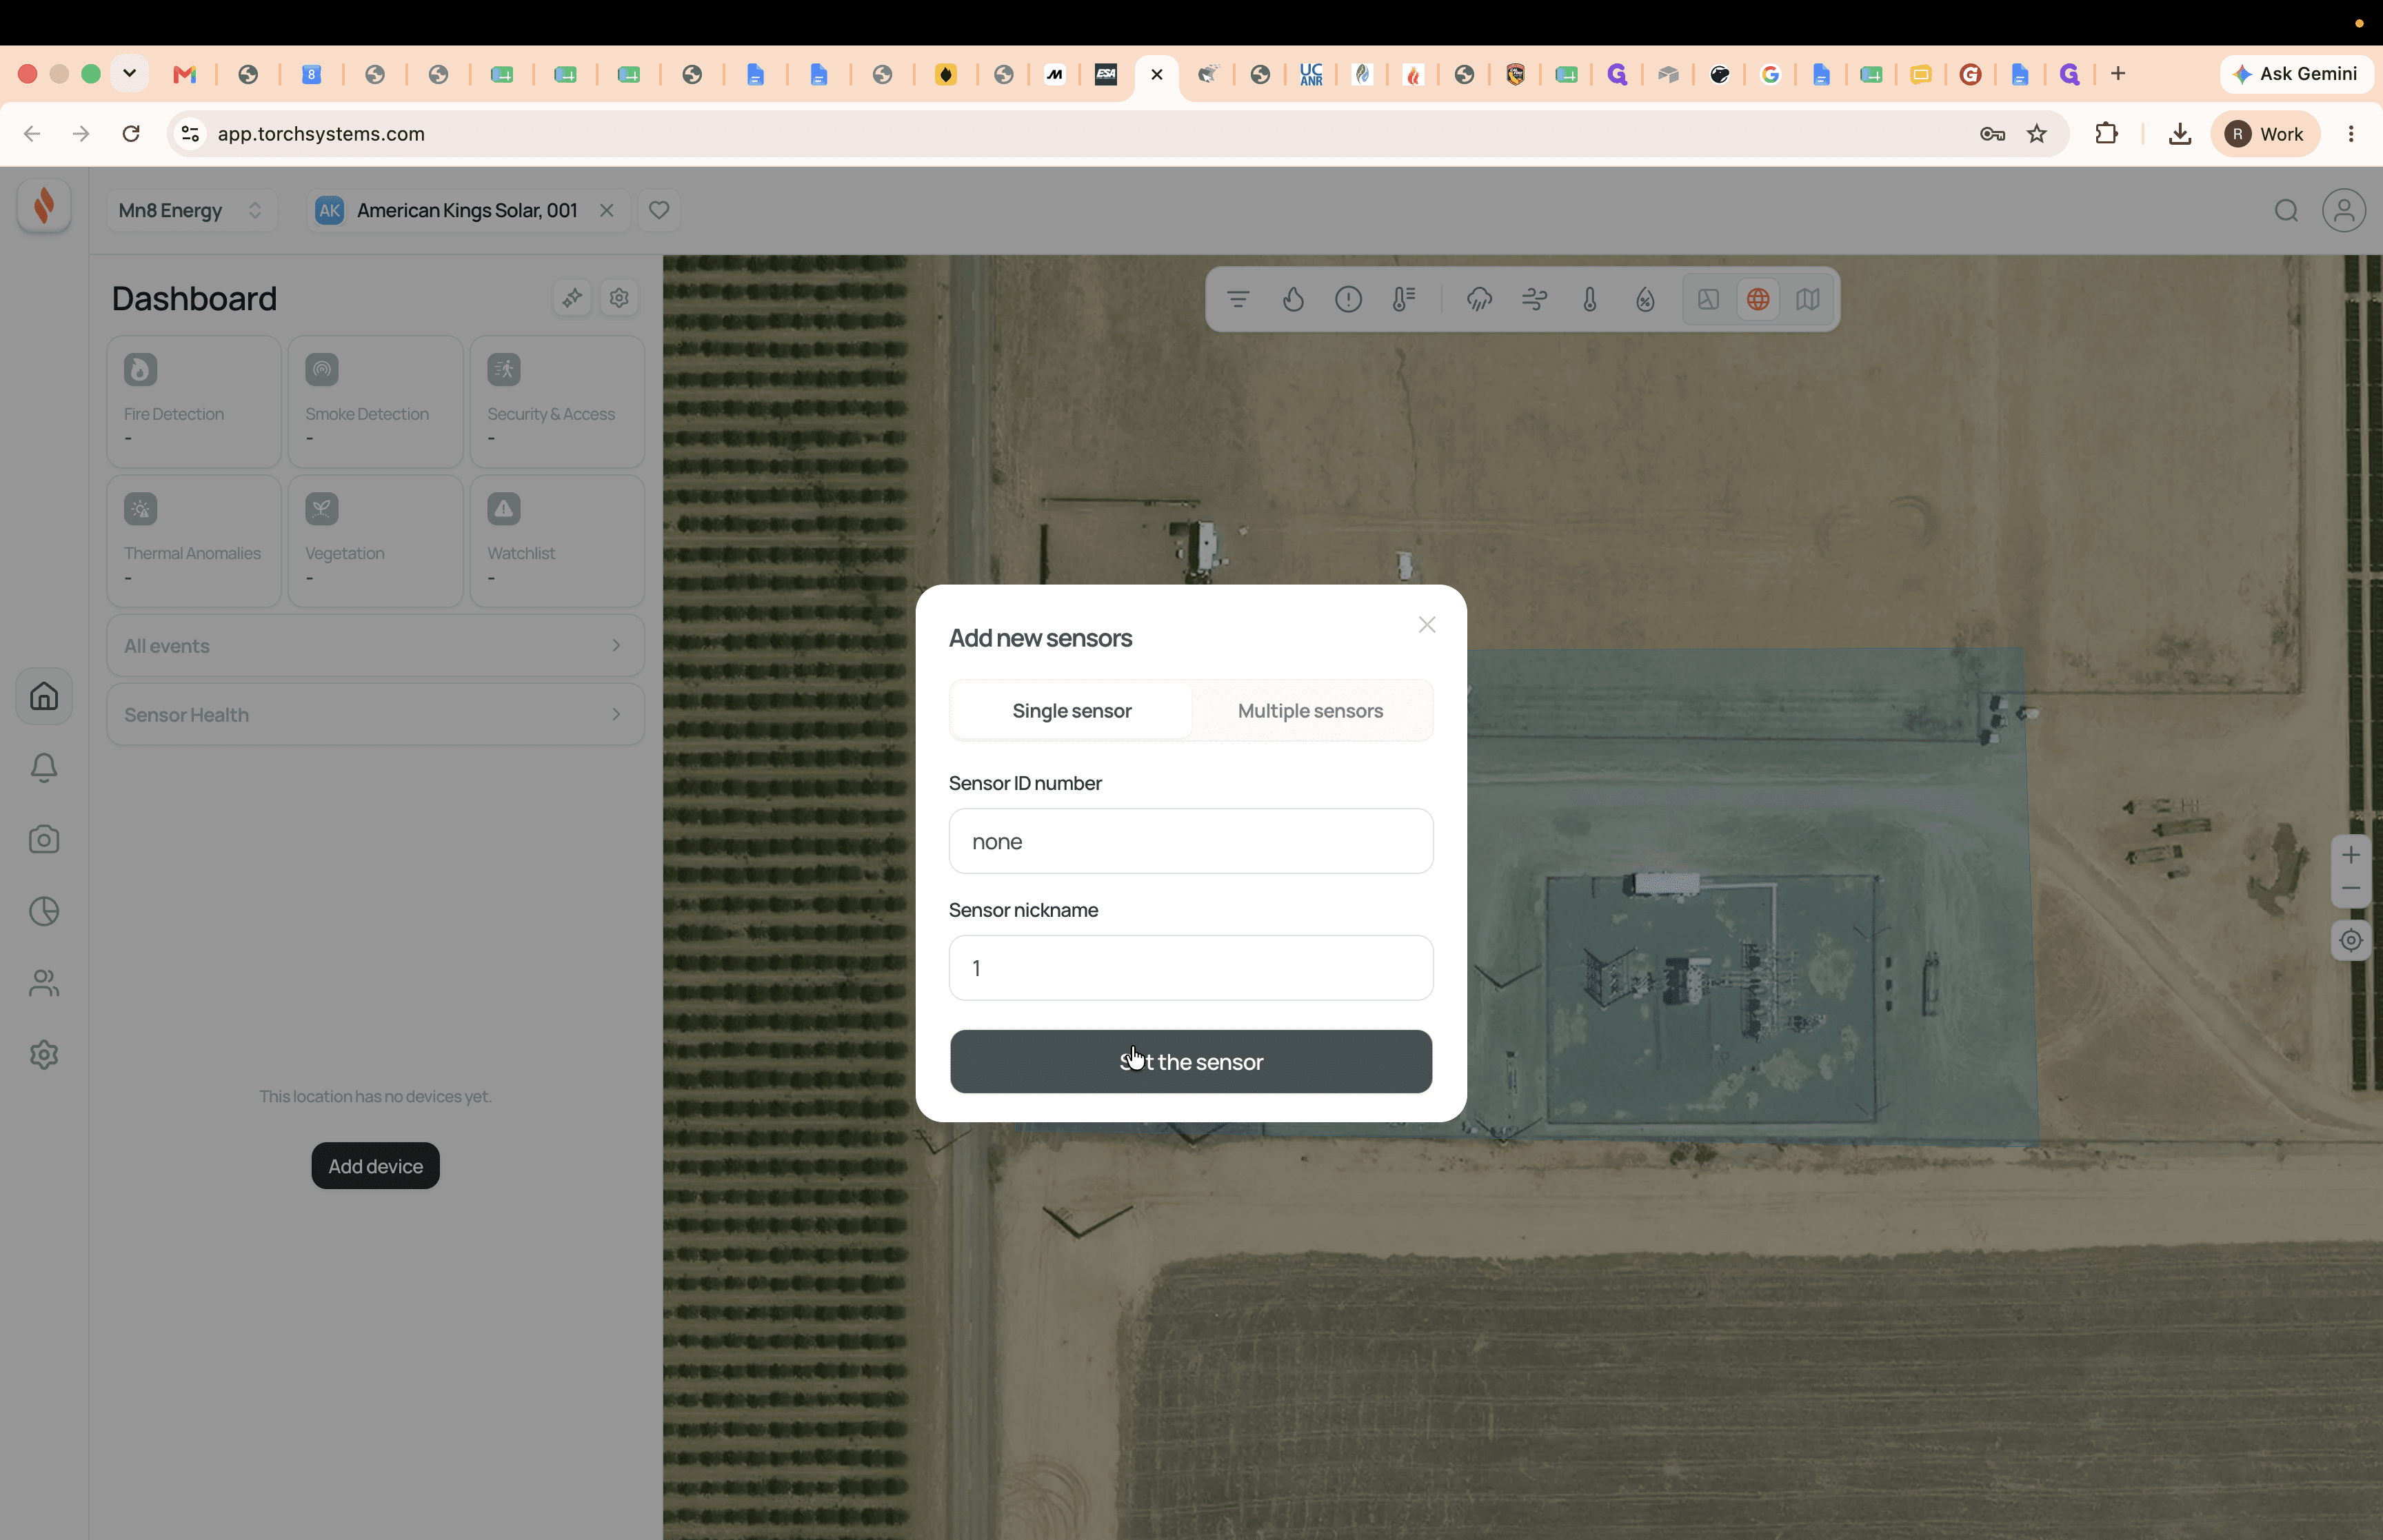Viewport: 2383px width, 1540px height.
Task: Click the Ask Gemini button
Action: (x=2295, y=74)
